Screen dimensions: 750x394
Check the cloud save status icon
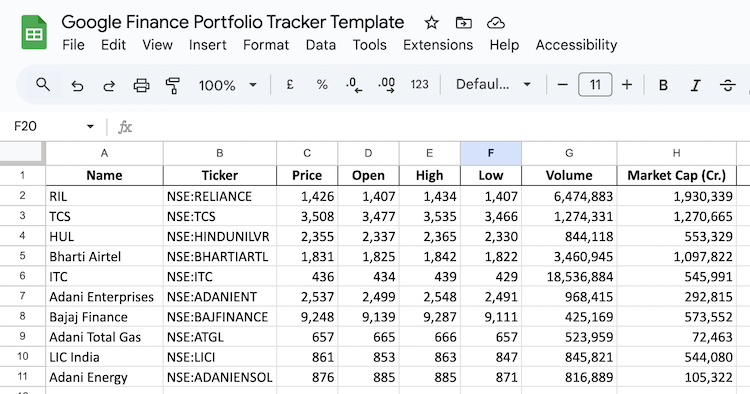[496, 22]
